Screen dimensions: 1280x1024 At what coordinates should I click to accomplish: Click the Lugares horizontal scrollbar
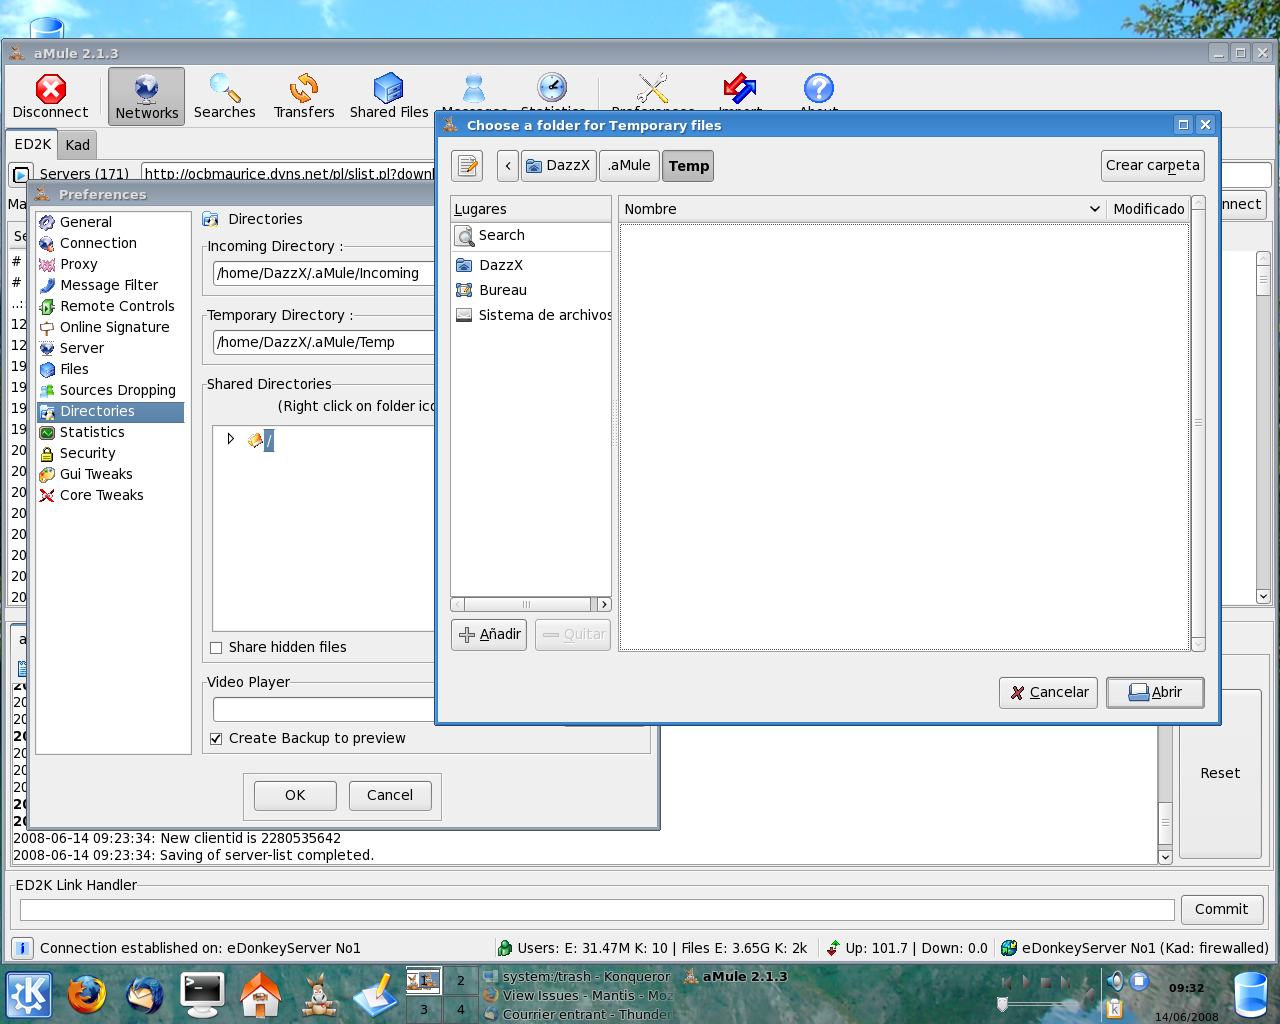(x=527, y=605)
